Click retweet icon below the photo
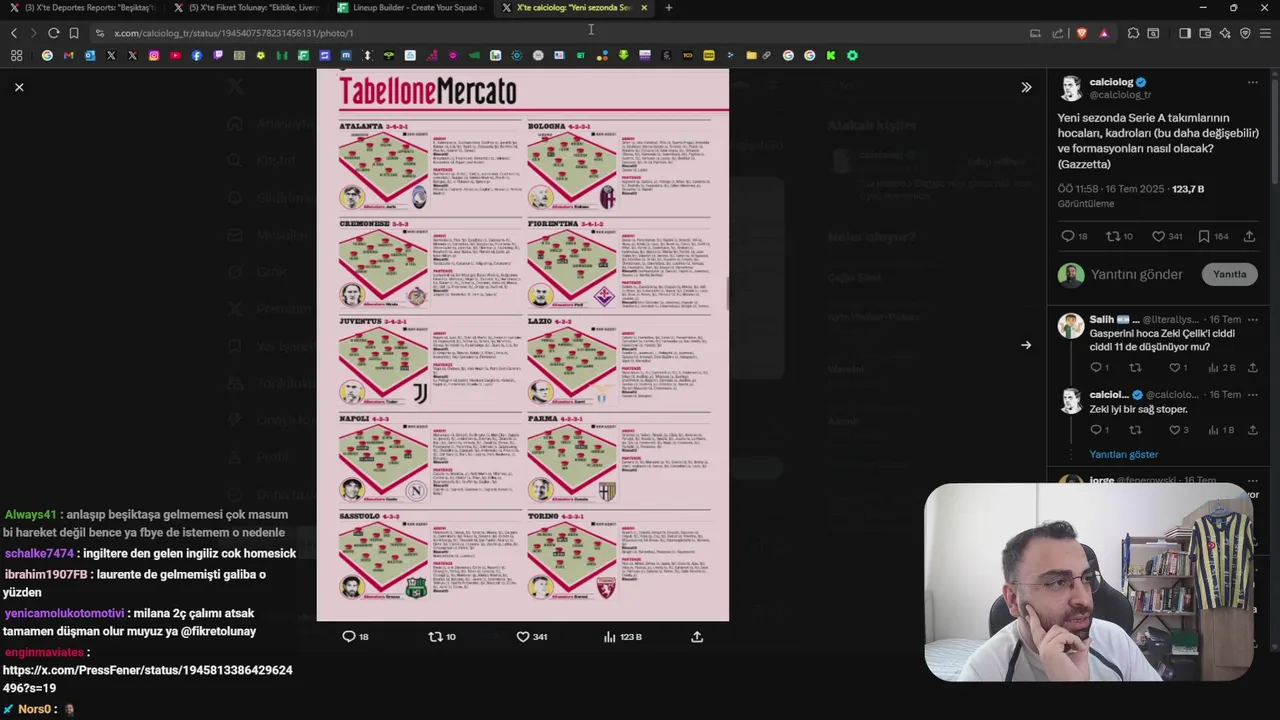This screenshot has width=1280, height=720. (x=435, y=636)
